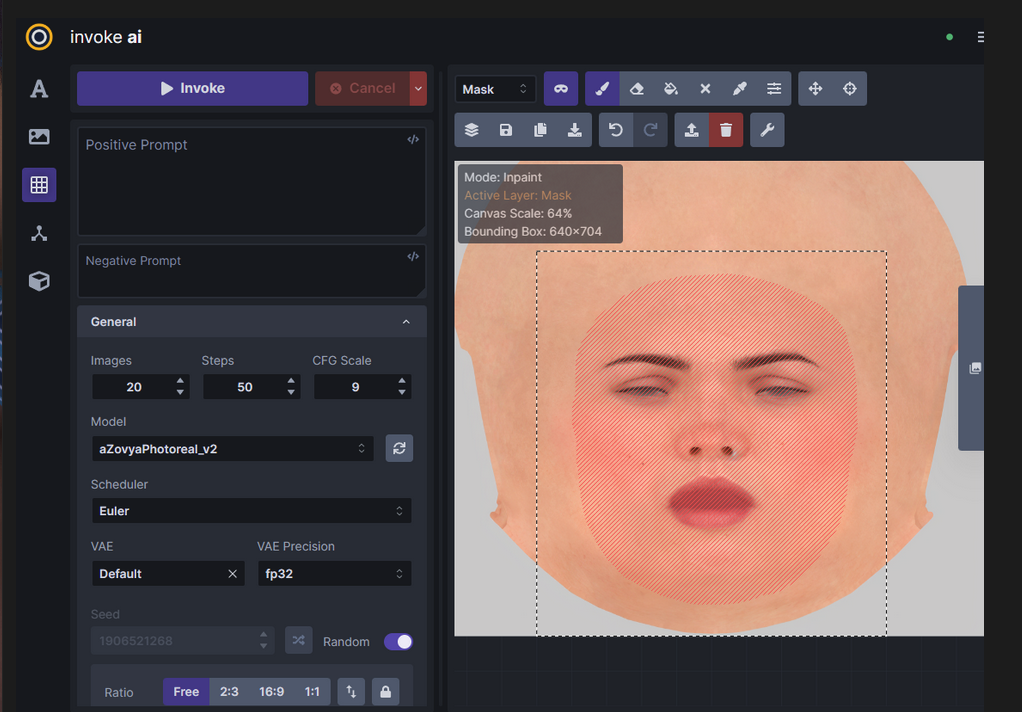
Task: Select the brush tool in canvas toolbar
Action: (x=602, y=89)
